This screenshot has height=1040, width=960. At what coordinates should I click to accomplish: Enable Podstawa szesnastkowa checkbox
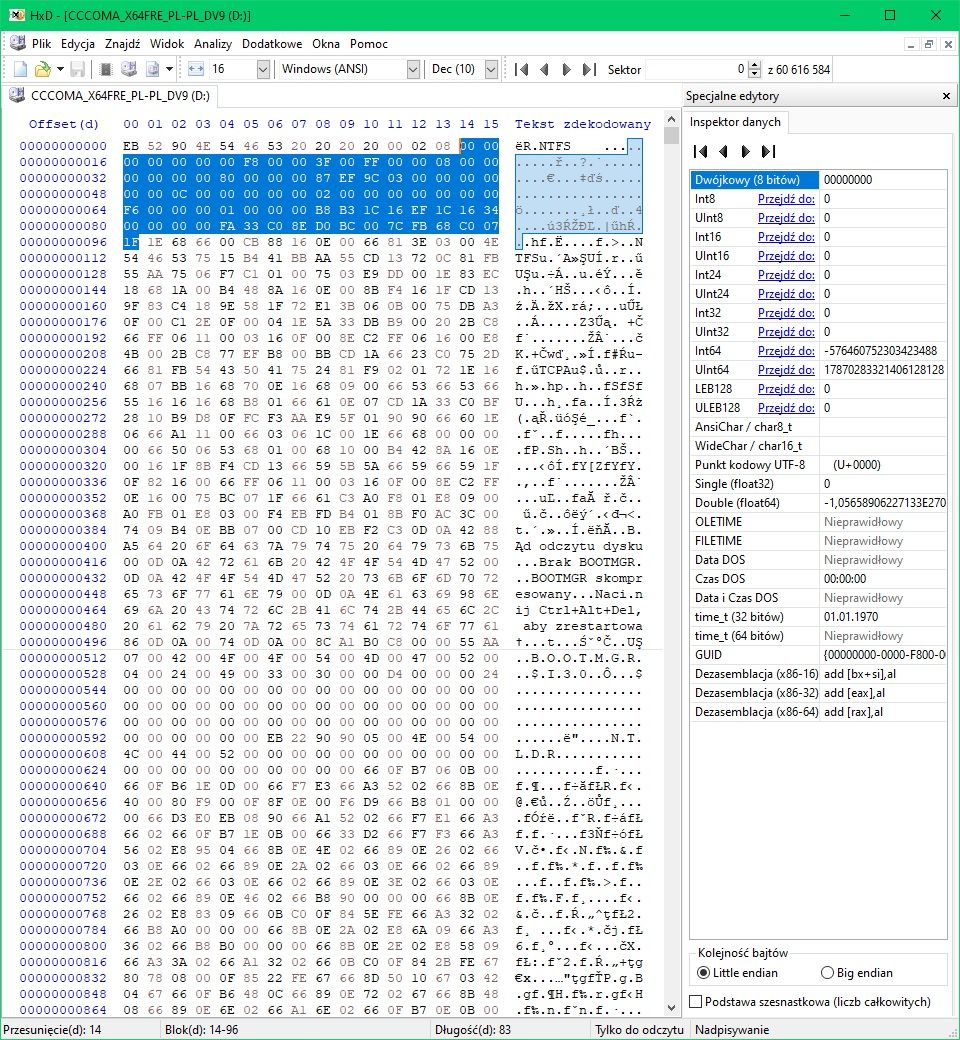point(810,1002)
